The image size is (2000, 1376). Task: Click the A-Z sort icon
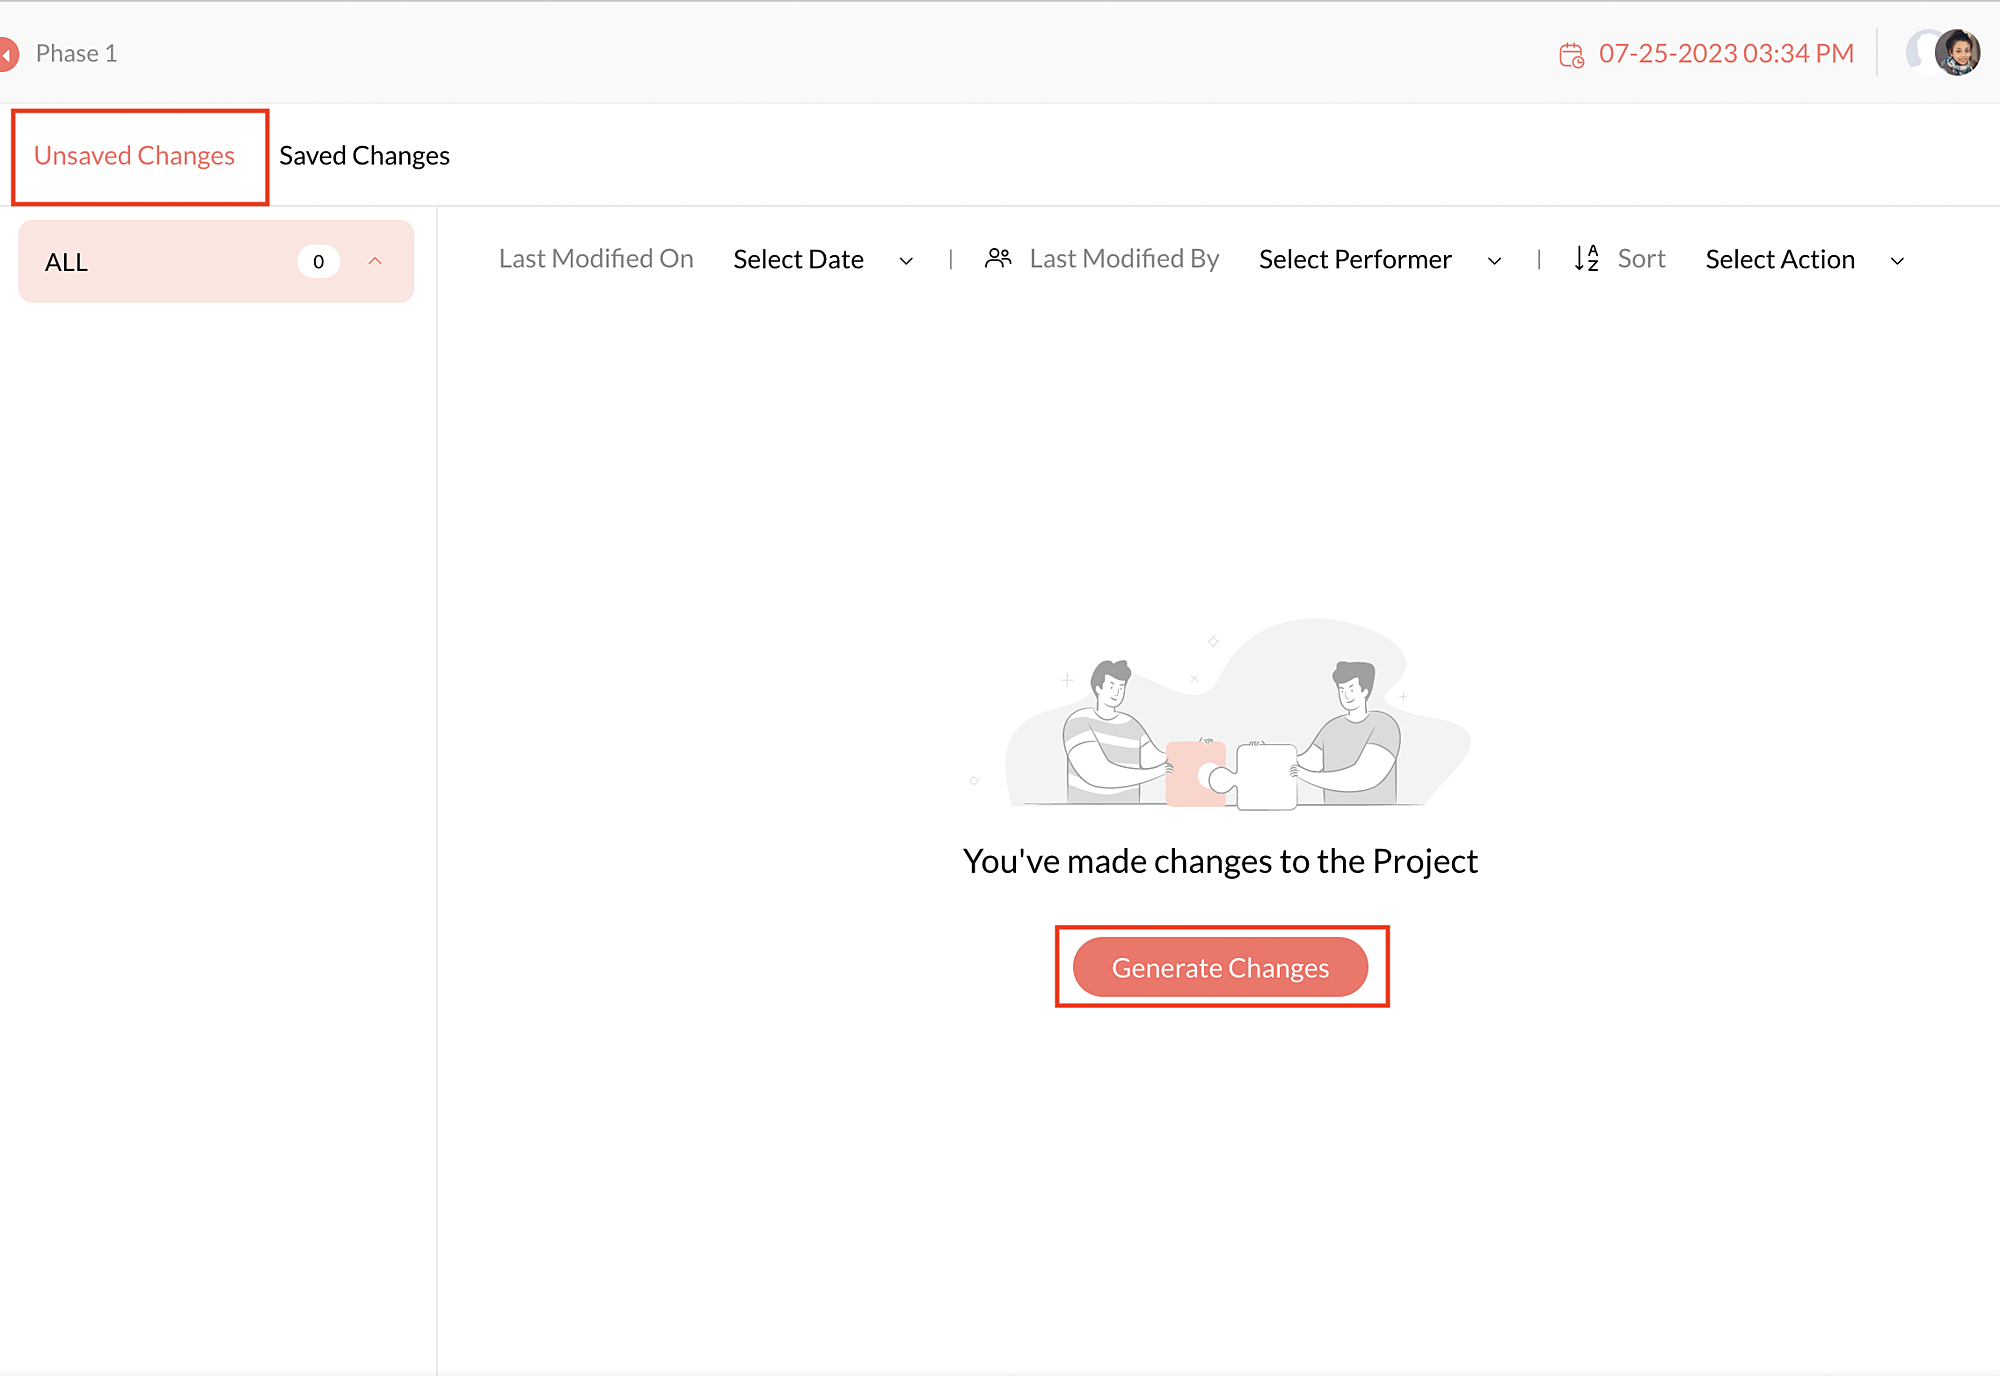(1586, 259)
